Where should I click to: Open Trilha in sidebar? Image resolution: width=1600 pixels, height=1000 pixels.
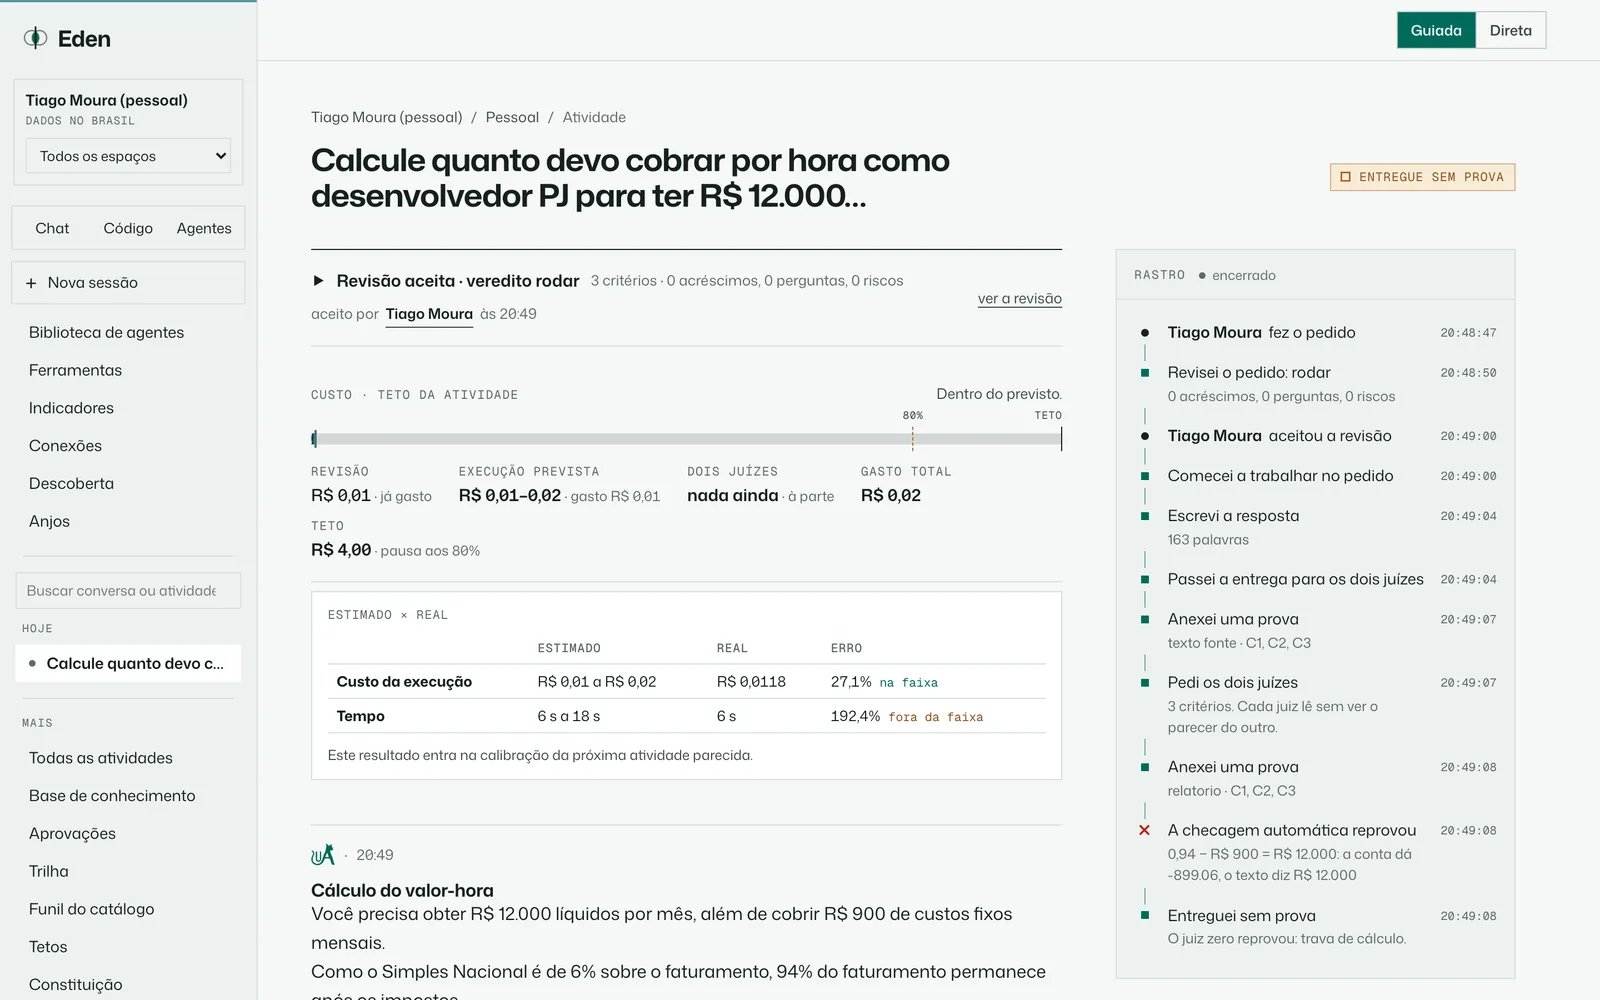48,871
